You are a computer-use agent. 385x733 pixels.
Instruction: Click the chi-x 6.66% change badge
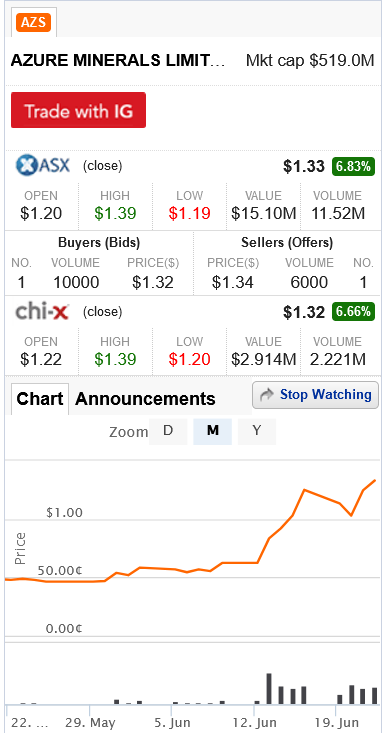tap(354, 311)
